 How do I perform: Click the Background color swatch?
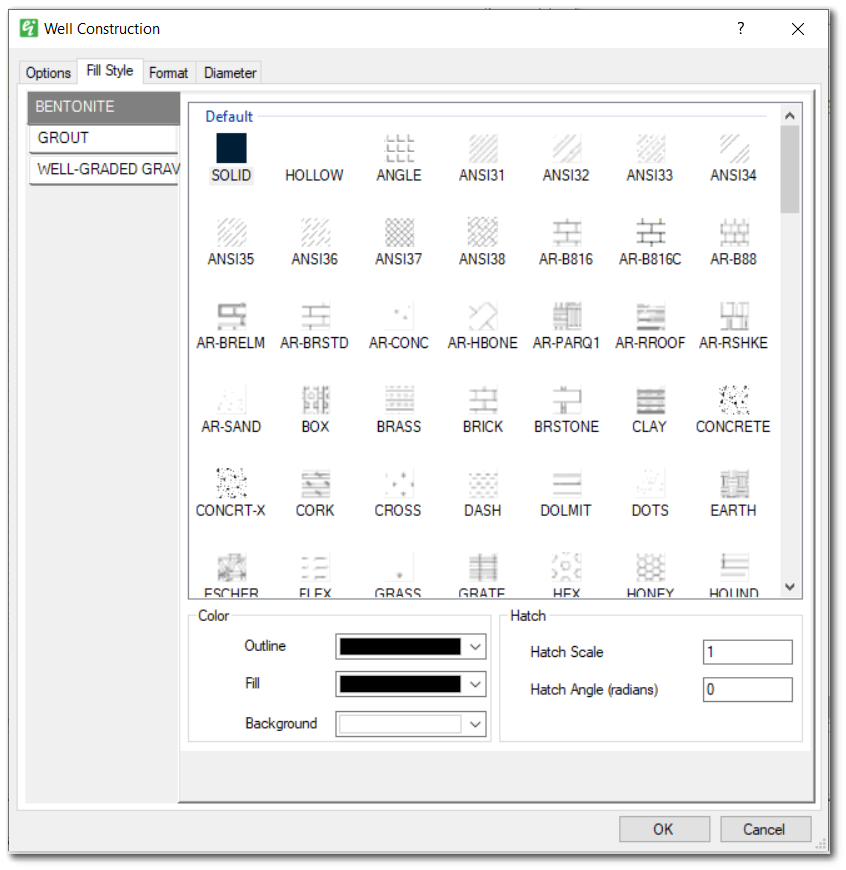click(400, 722)
